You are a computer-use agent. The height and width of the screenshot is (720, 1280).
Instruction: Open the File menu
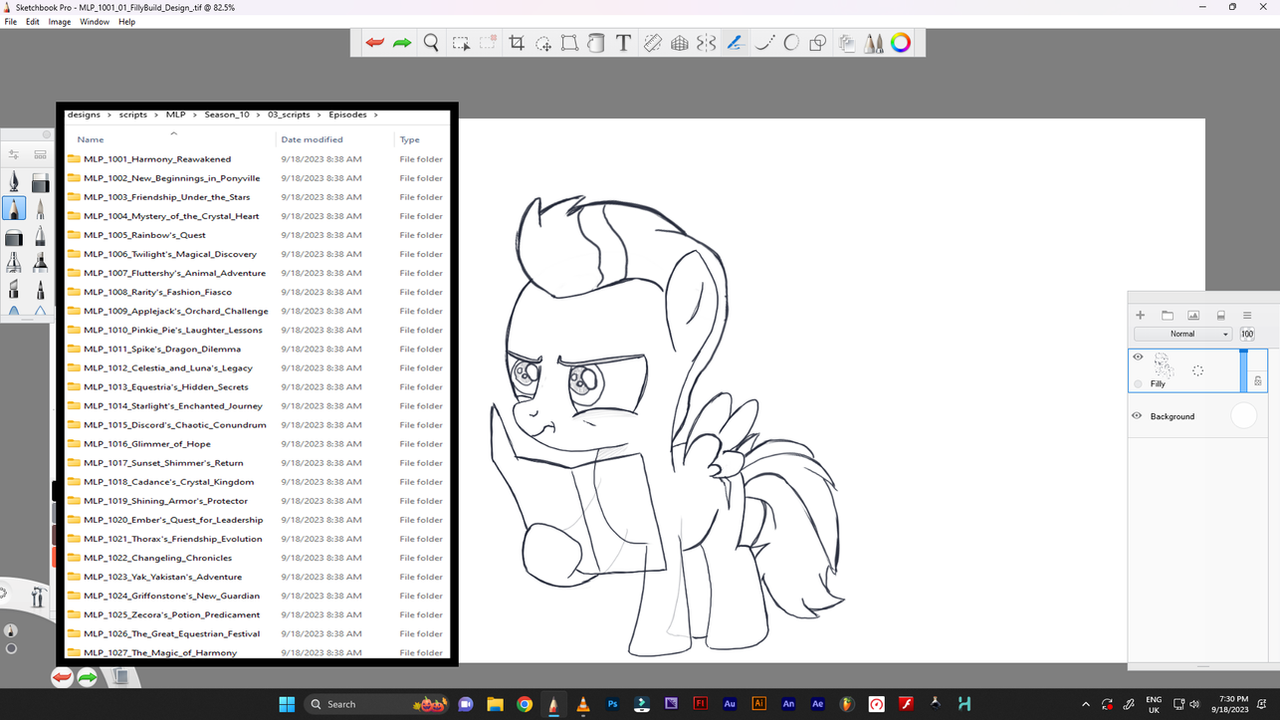coord(10,21)
